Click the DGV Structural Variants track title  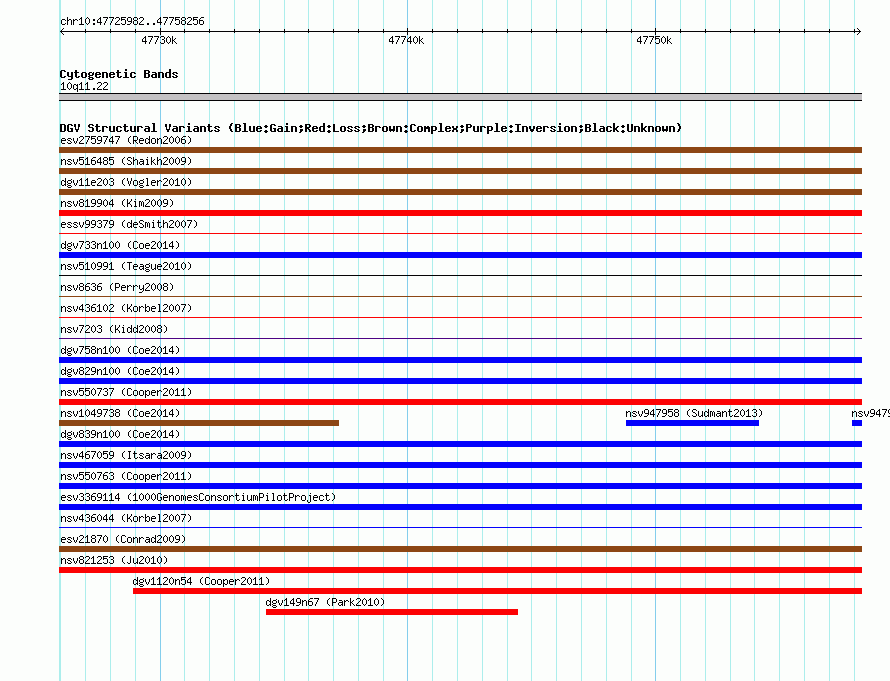click(371, 128)
